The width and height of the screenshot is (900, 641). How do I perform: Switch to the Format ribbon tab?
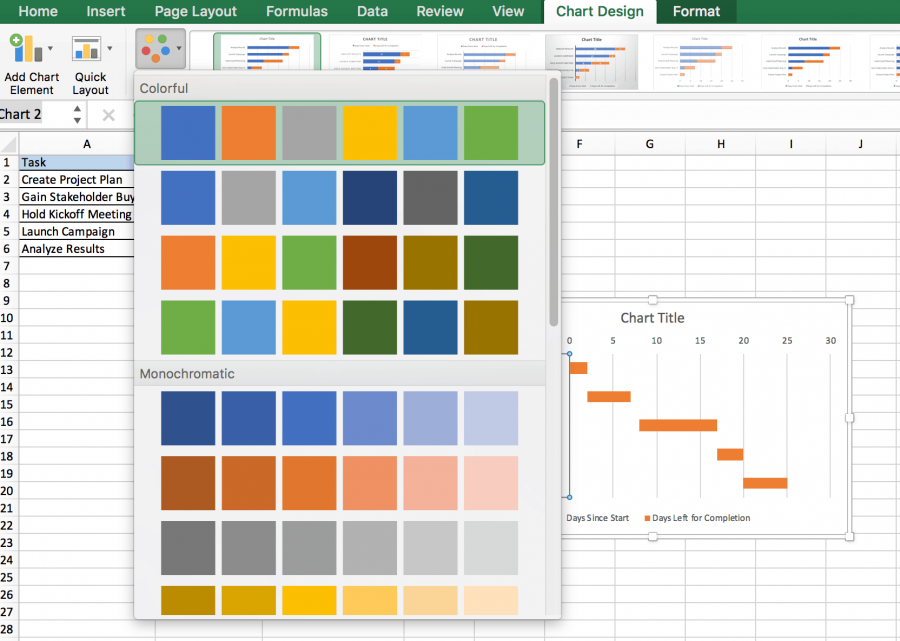coord(696,11)
